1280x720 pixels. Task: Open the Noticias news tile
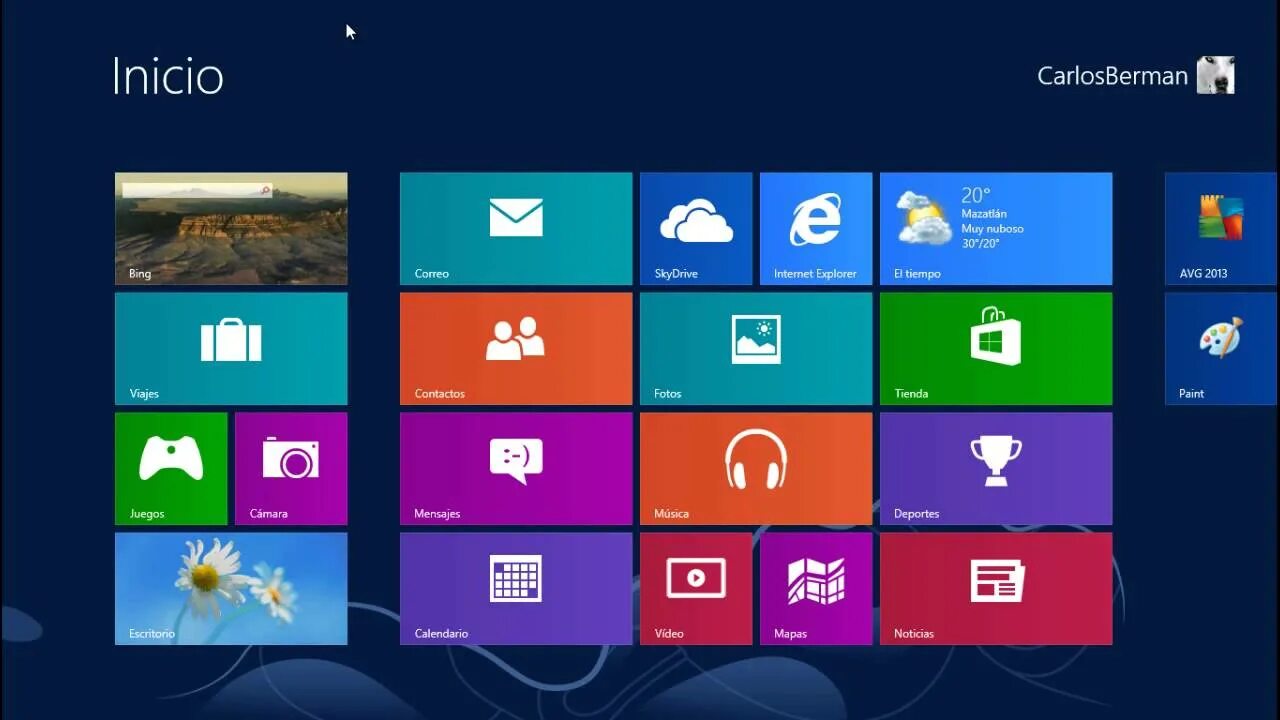[x=996, y=589]
